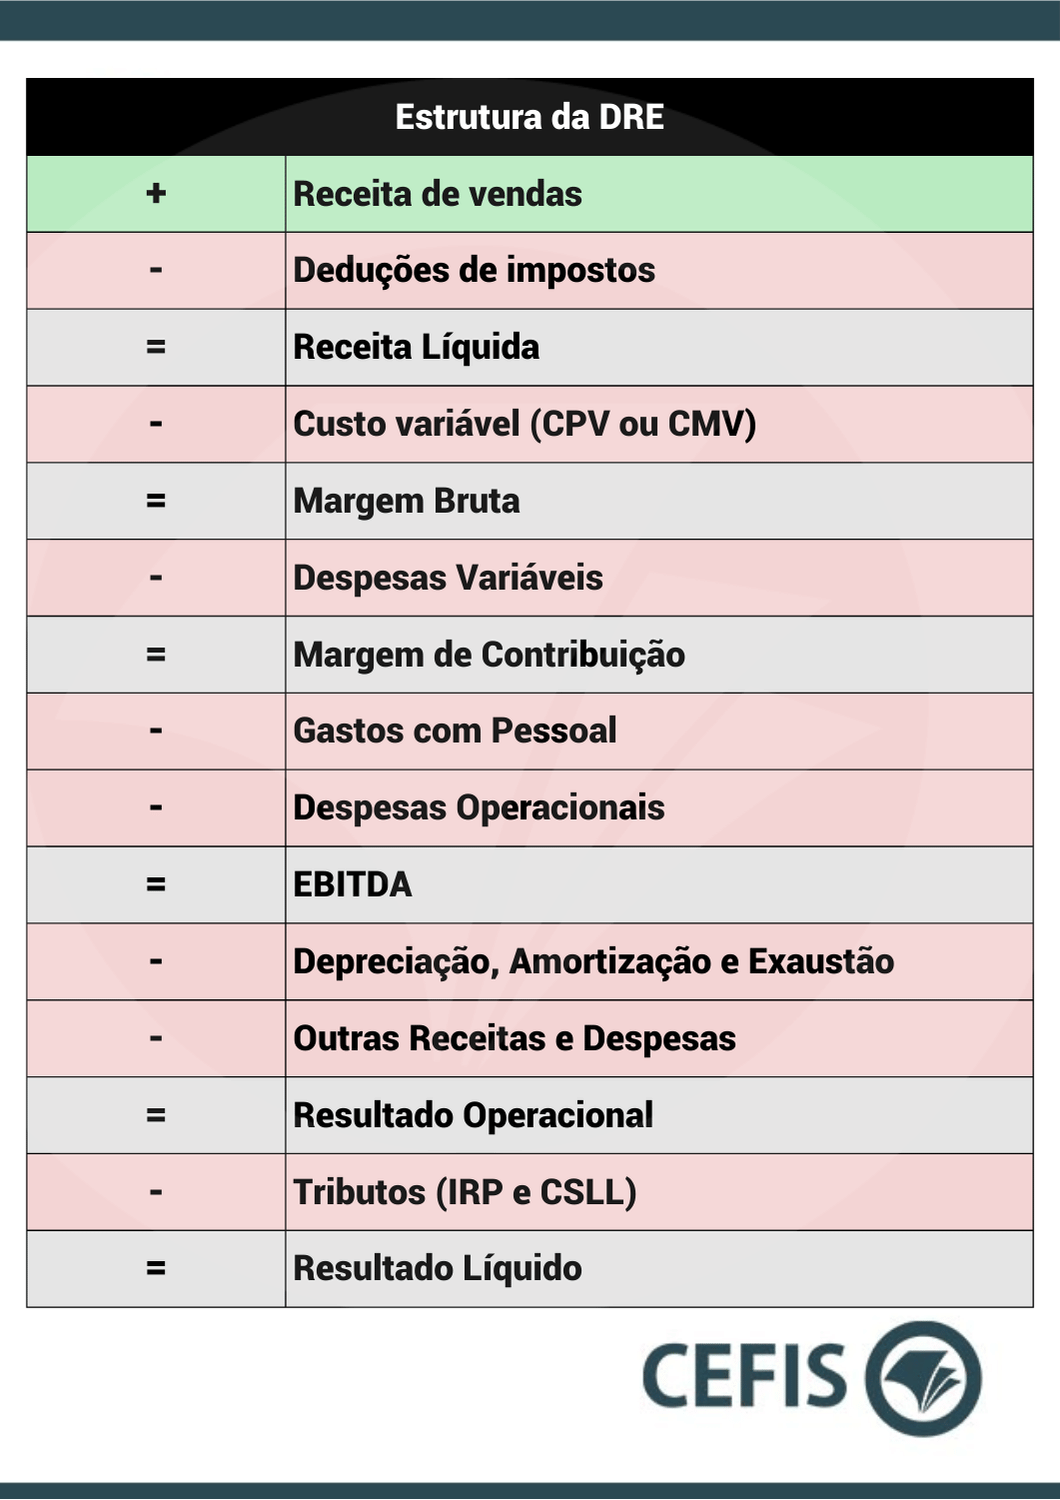Click the Despesas Variáveis cell

[x=659, y=578]
